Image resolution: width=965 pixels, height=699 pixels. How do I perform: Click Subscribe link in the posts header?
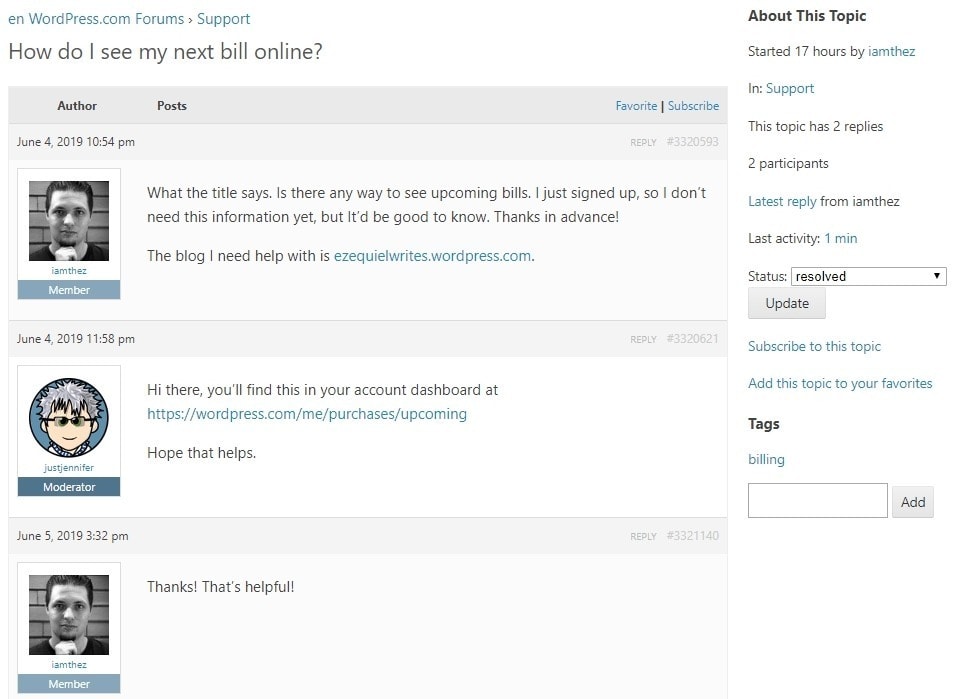pos(693,106)
